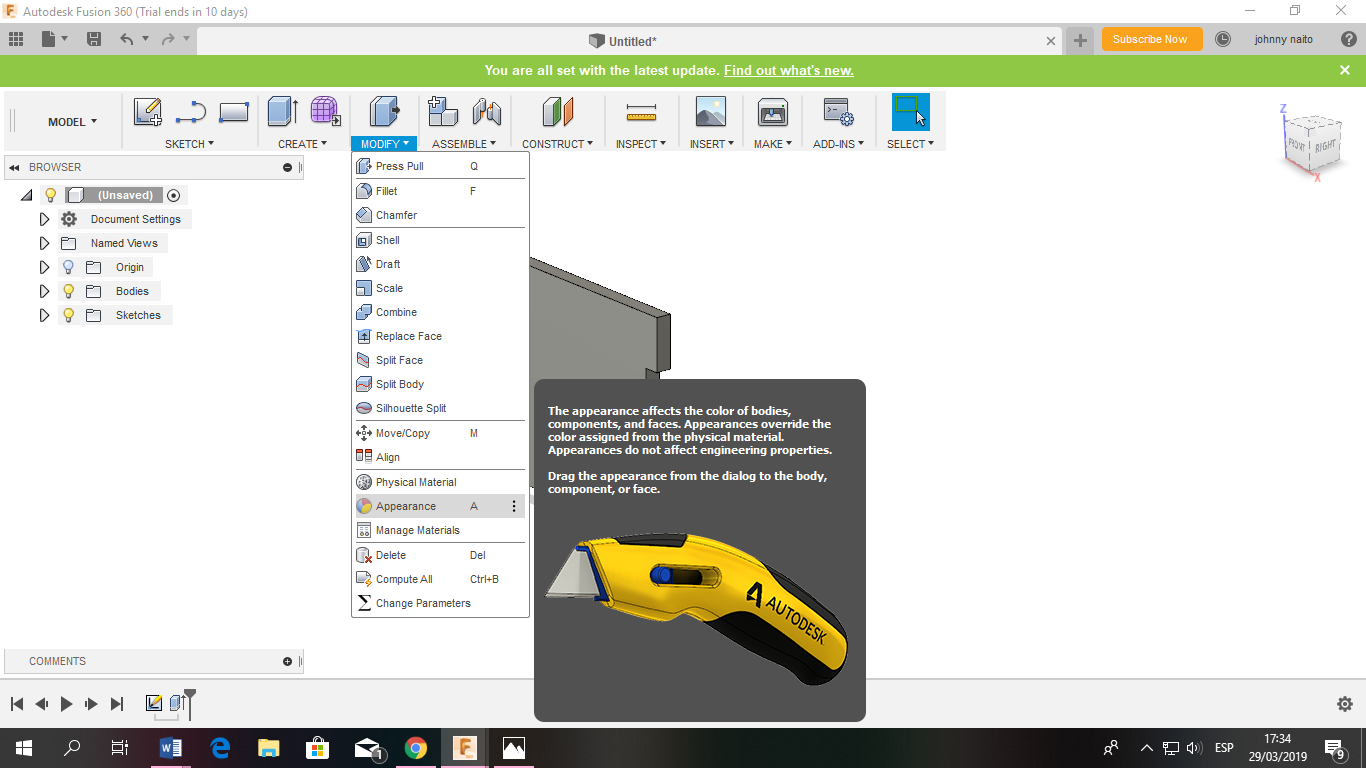Select the Insert image icon
This screenshot has width=1366, height=768.
(711, 111)
